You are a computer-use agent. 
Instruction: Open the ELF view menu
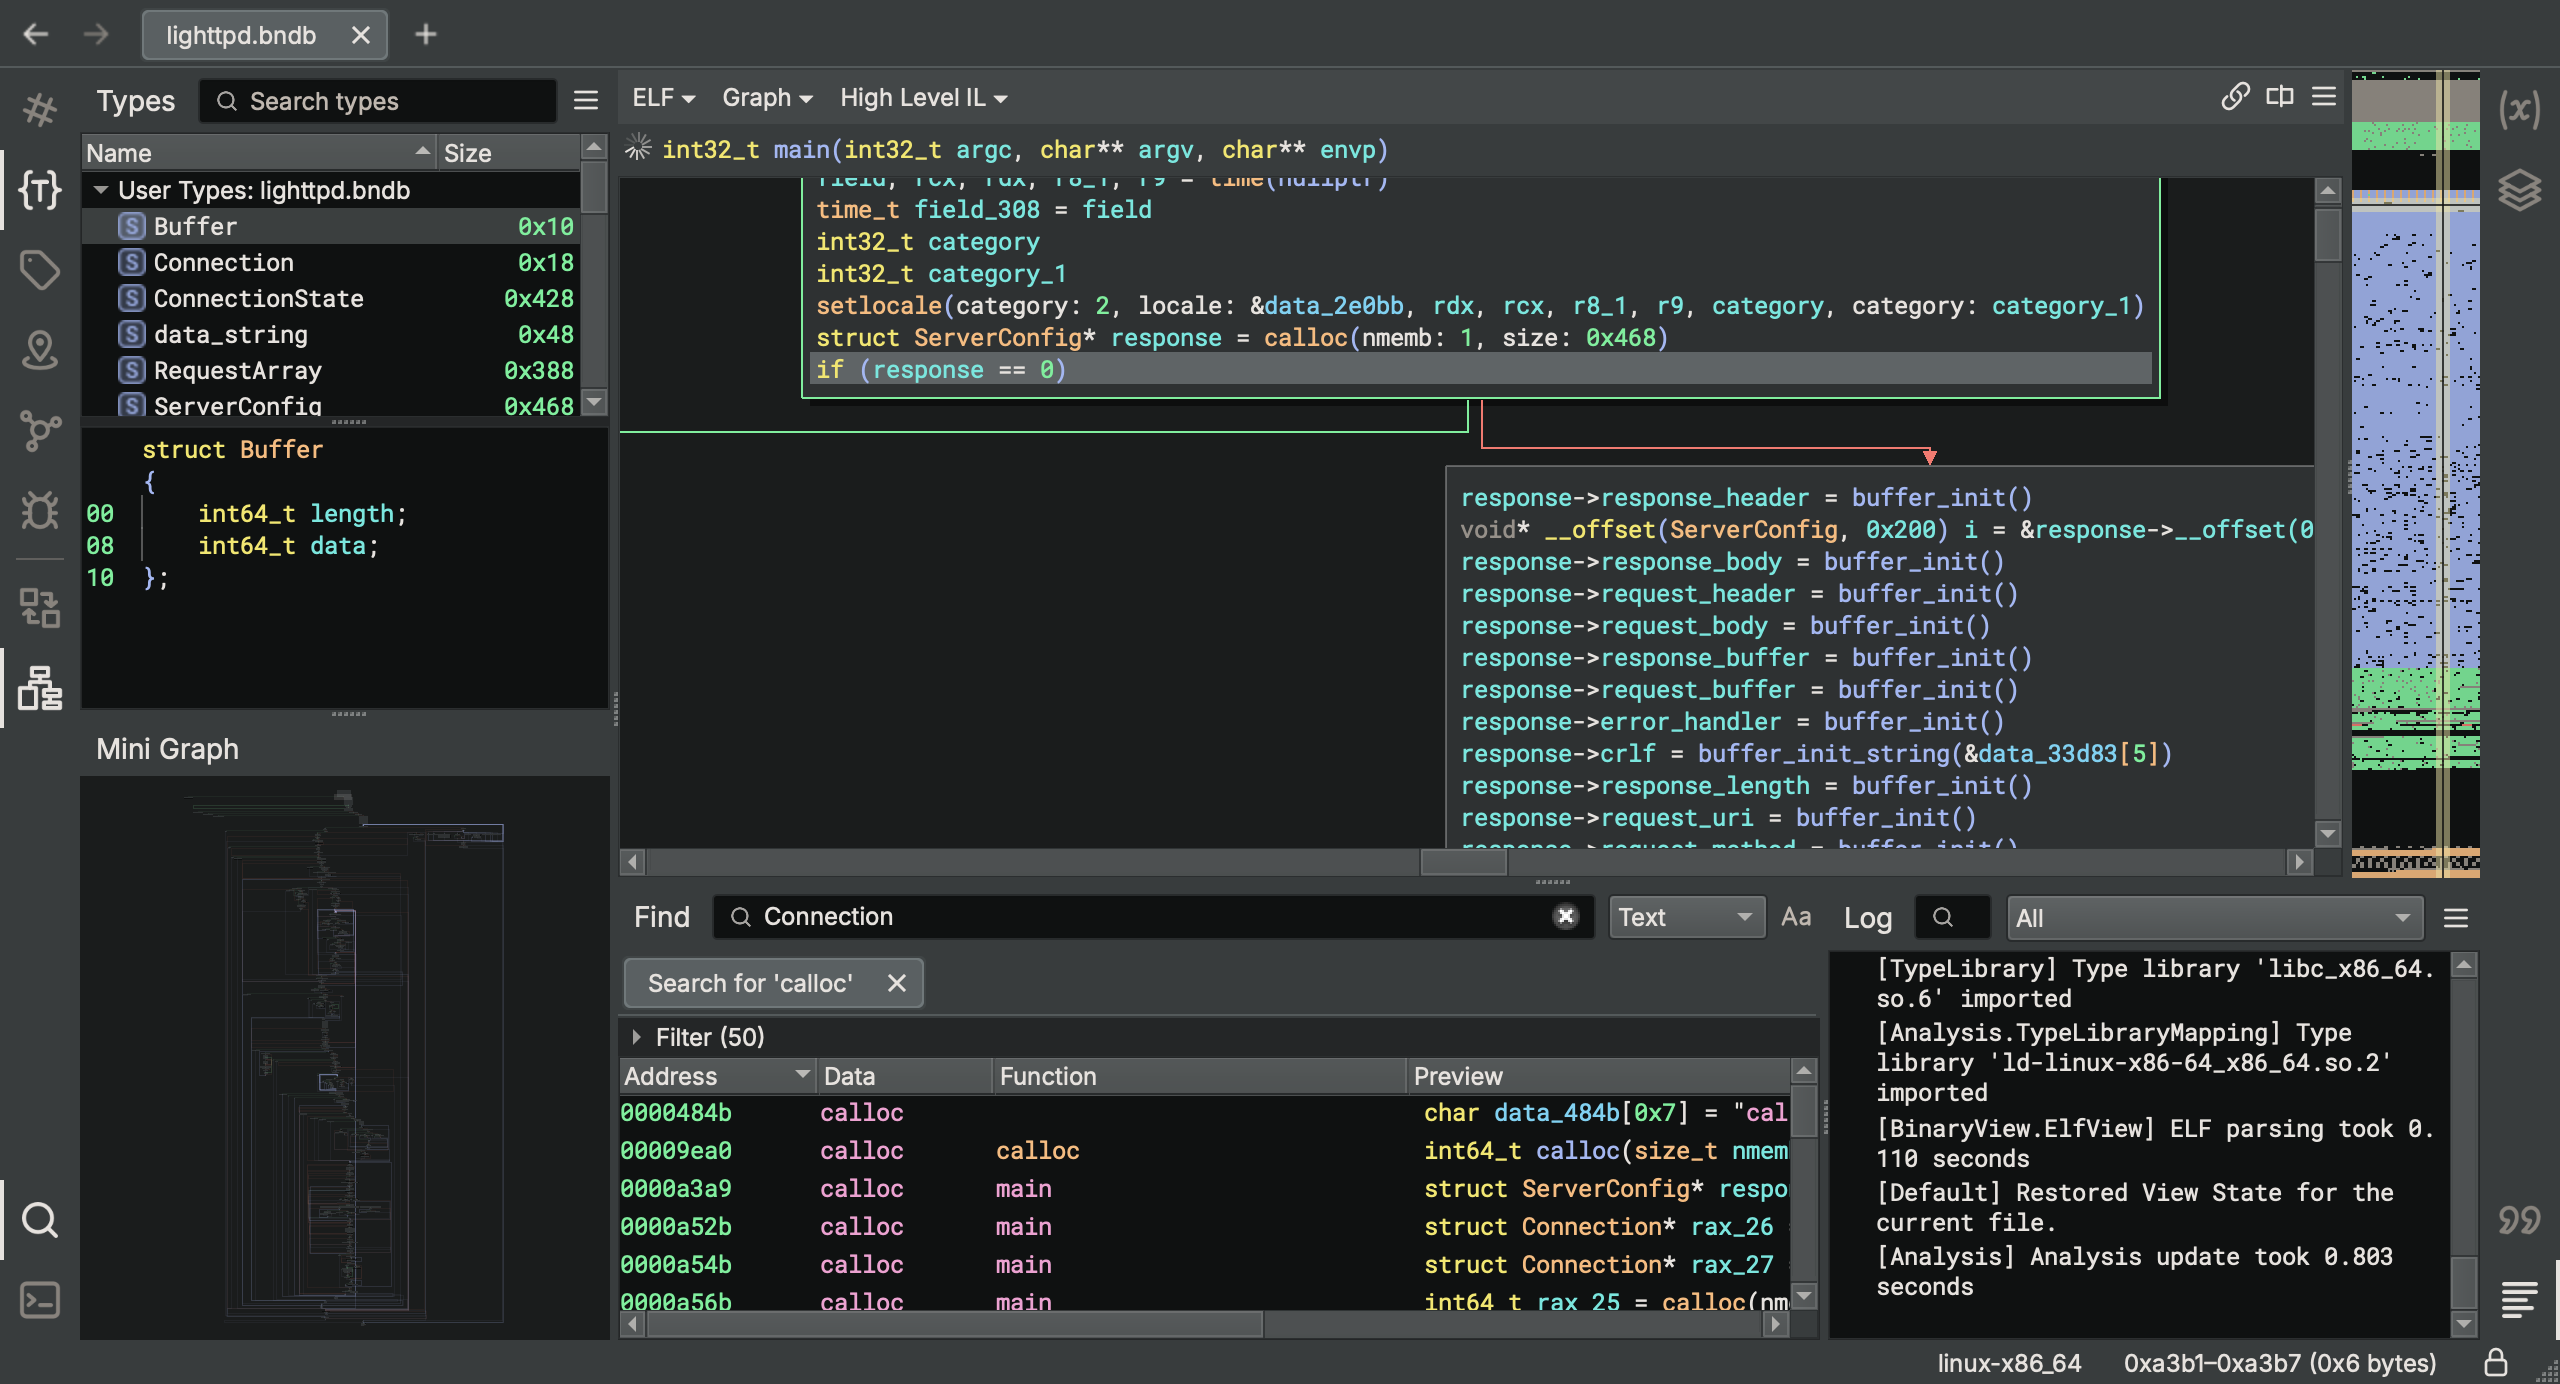663,98
